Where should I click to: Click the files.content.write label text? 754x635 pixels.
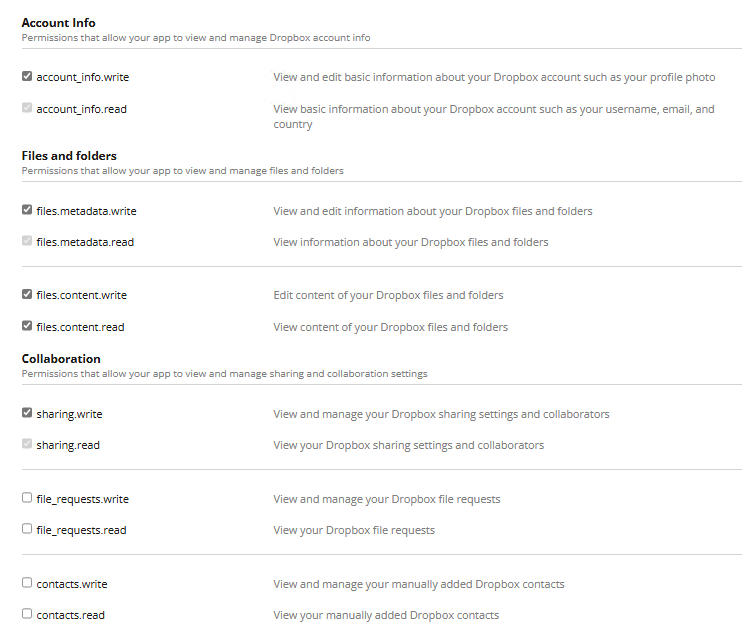81,296
